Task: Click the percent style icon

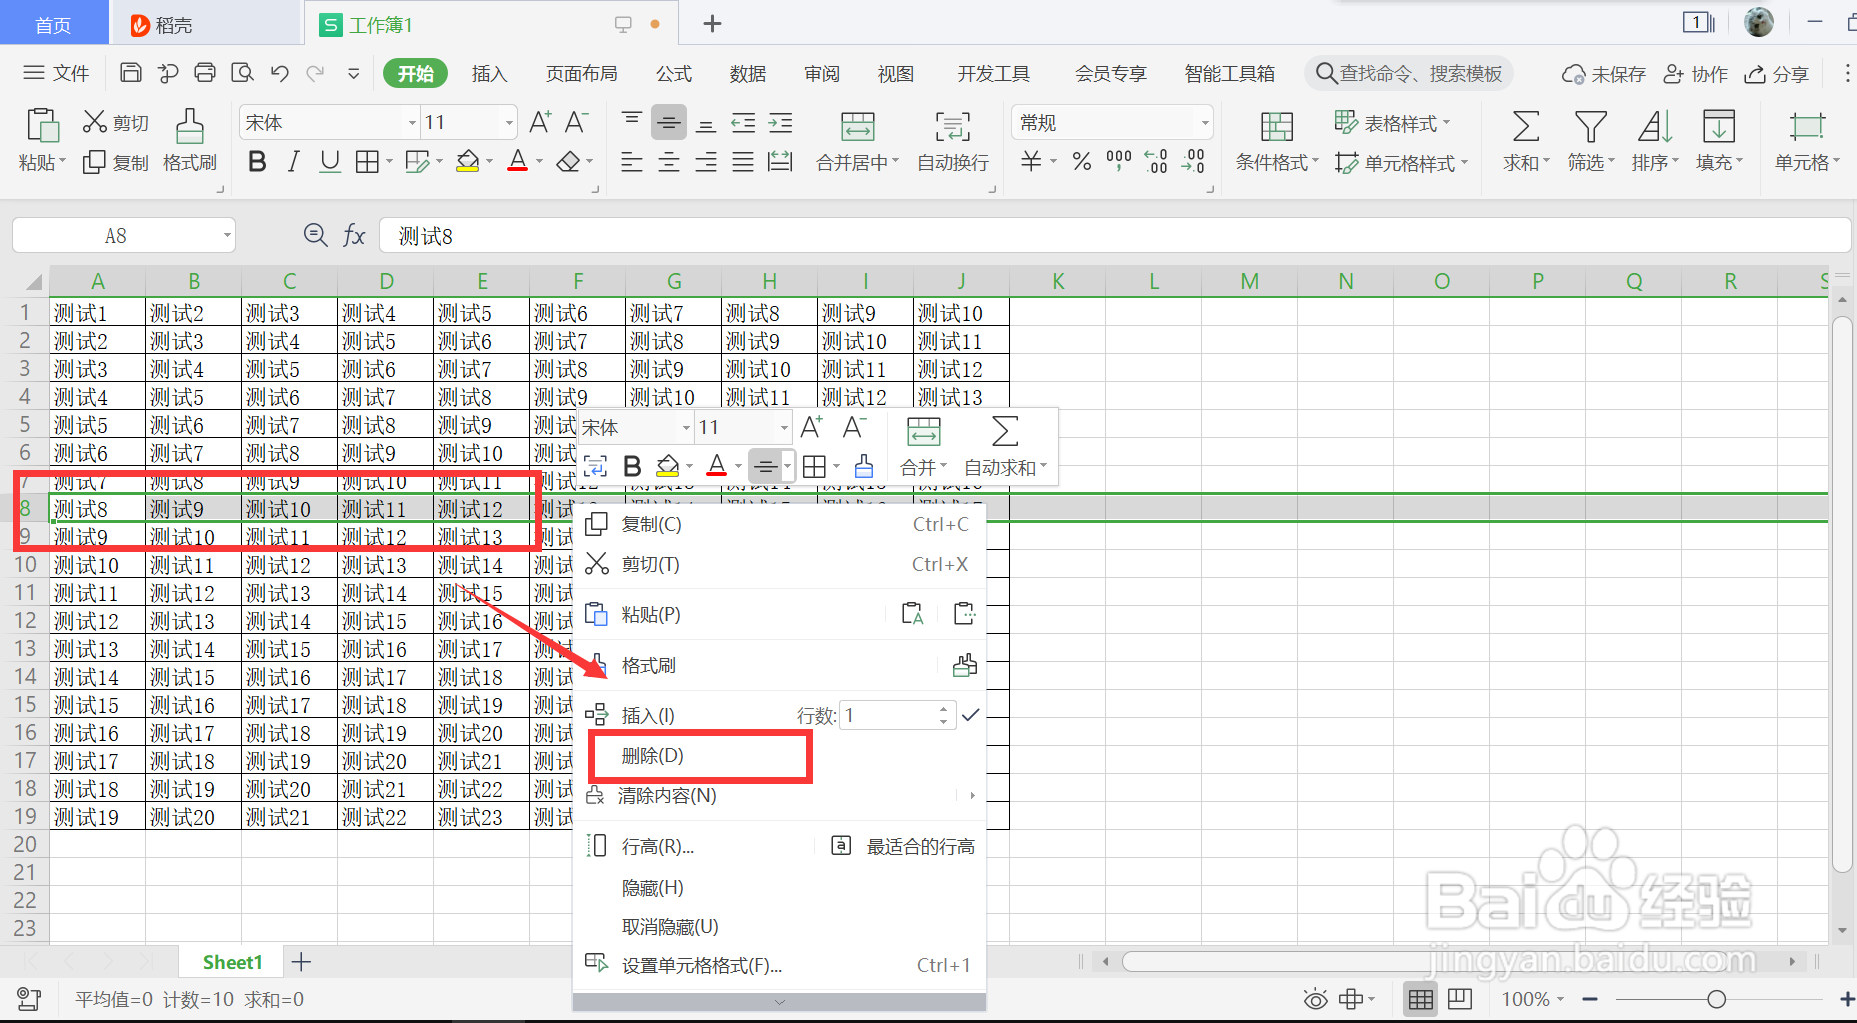Action: click(x=1082, y=161)
